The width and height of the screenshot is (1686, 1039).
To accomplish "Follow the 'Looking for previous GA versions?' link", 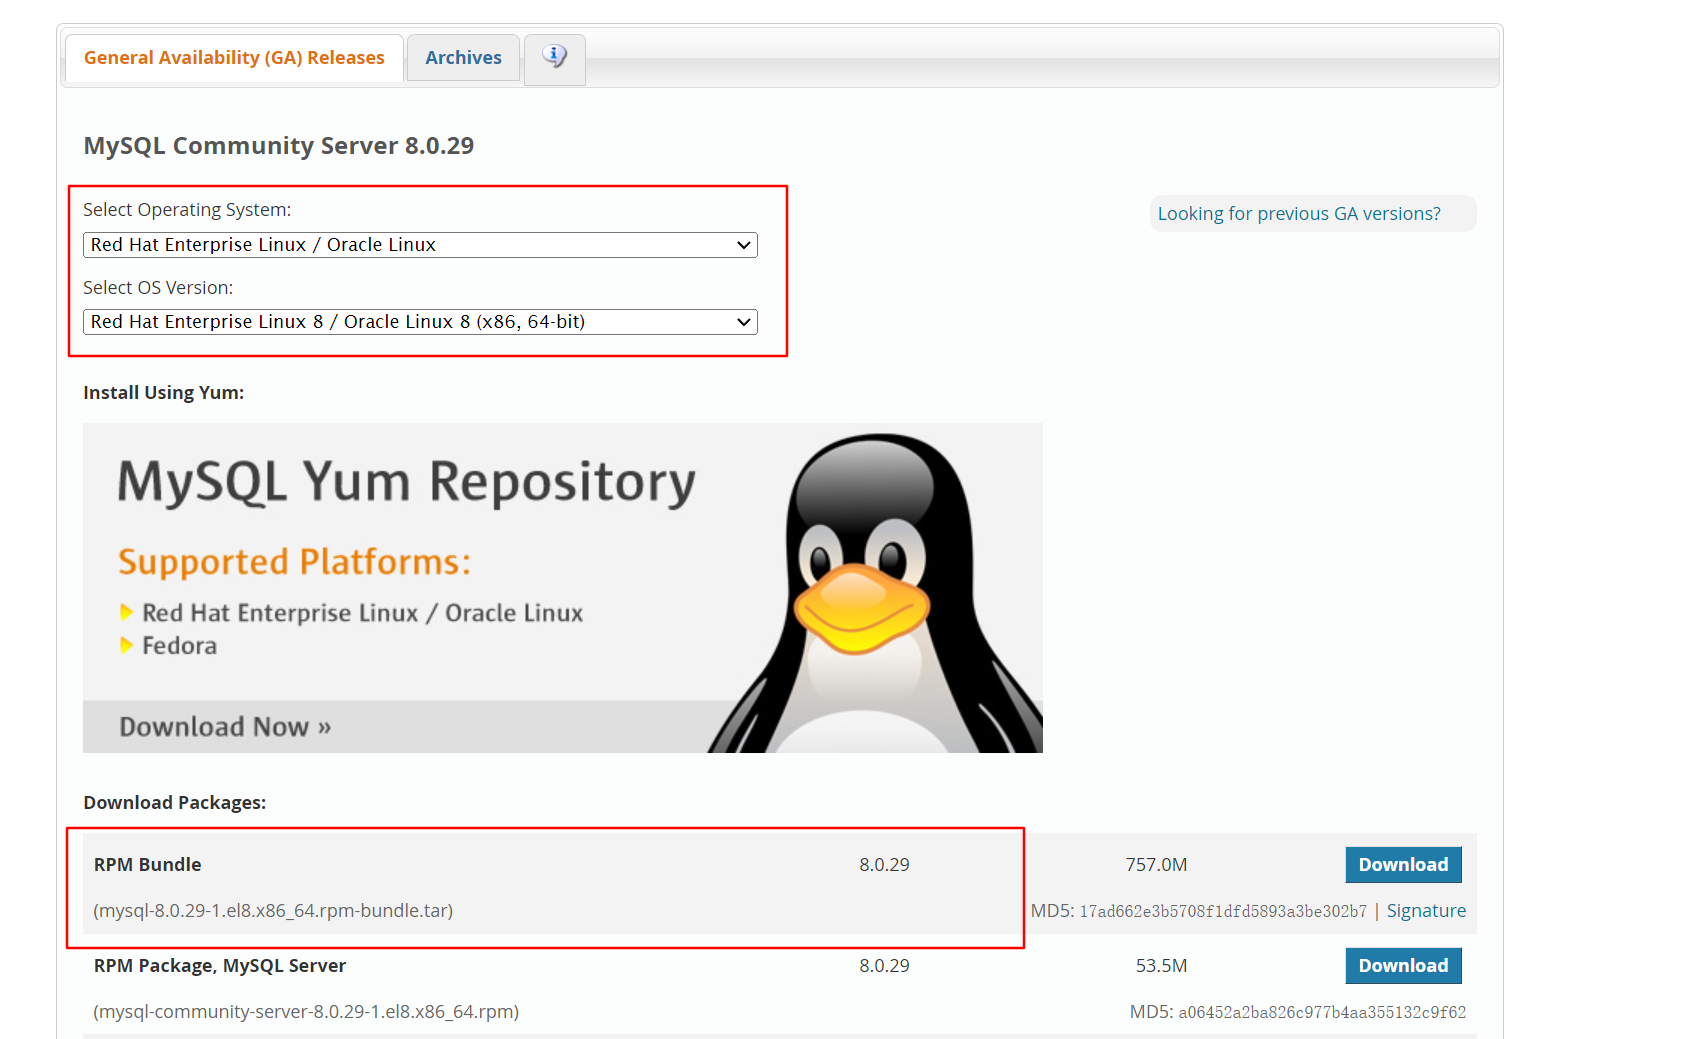I will pyautogui.click(x=1299, y=214).
